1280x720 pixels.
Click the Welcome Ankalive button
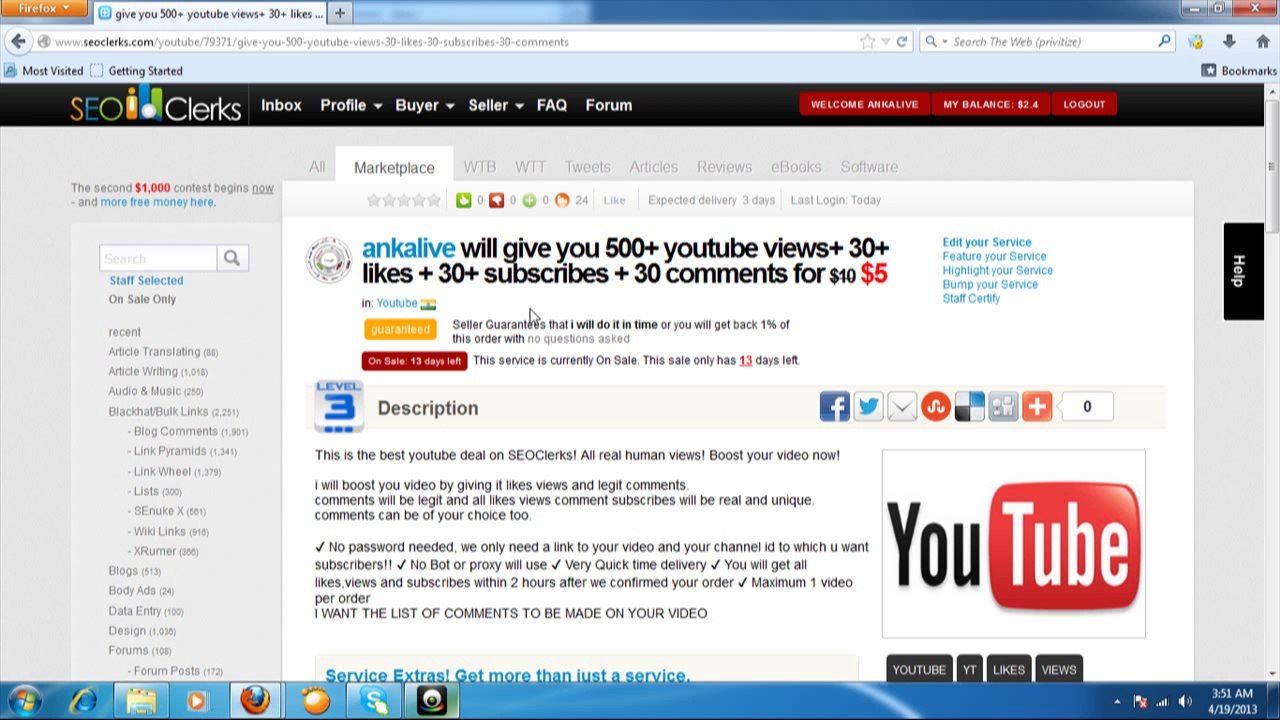point(864,104)
